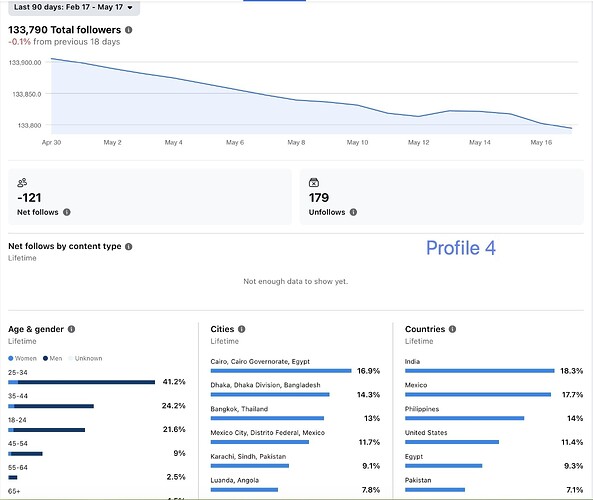Image resolution: width=593 pixels, height=500 pixels.
Task: Click the 179 unfollows value
Action: 319,198
